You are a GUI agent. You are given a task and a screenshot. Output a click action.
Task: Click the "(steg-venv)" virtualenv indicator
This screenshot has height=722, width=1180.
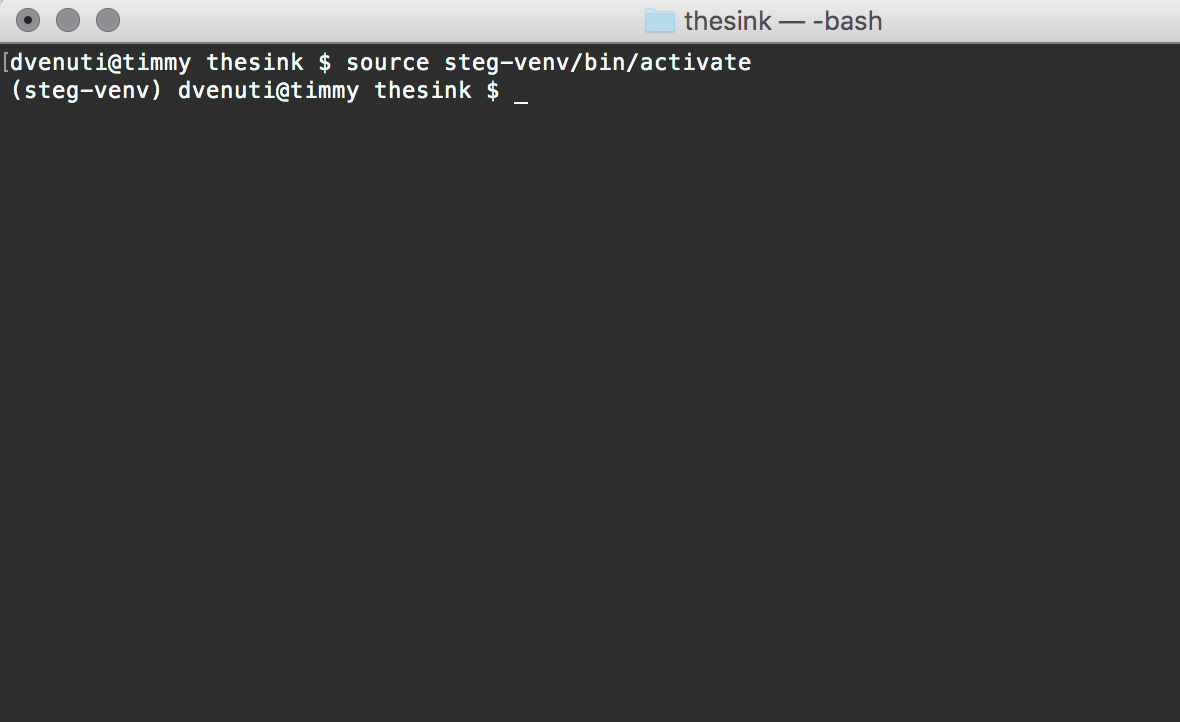click(87, 91)
